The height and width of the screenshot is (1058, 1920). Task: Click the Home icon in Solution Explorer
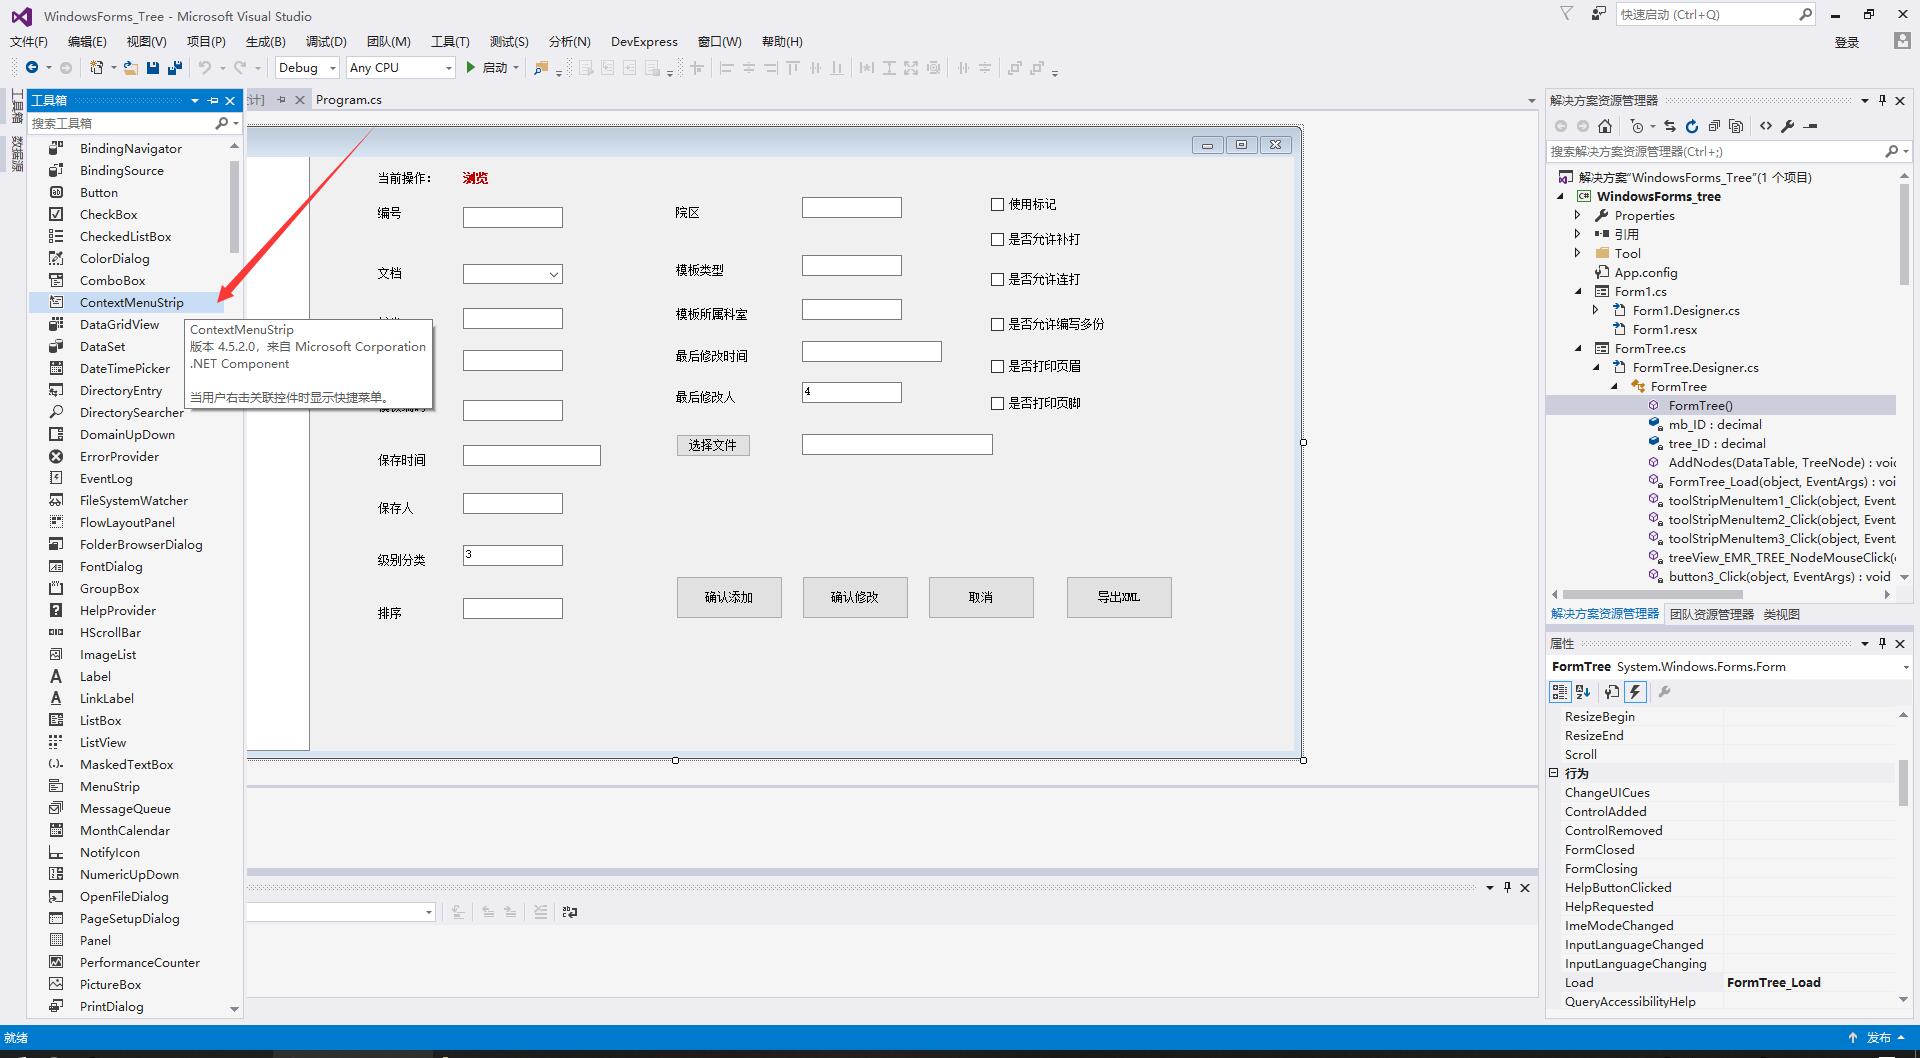tap(1605, 126)
